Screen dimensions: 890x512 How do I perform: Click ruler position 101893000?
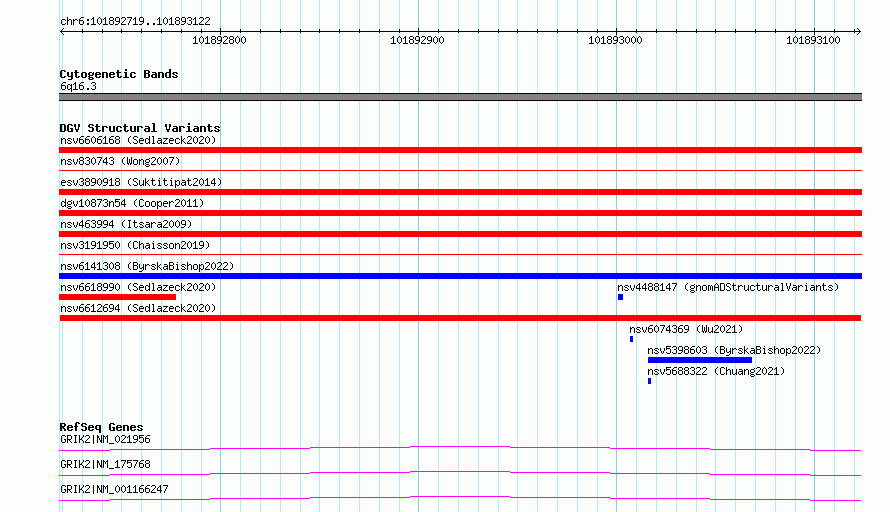point(615,40)
